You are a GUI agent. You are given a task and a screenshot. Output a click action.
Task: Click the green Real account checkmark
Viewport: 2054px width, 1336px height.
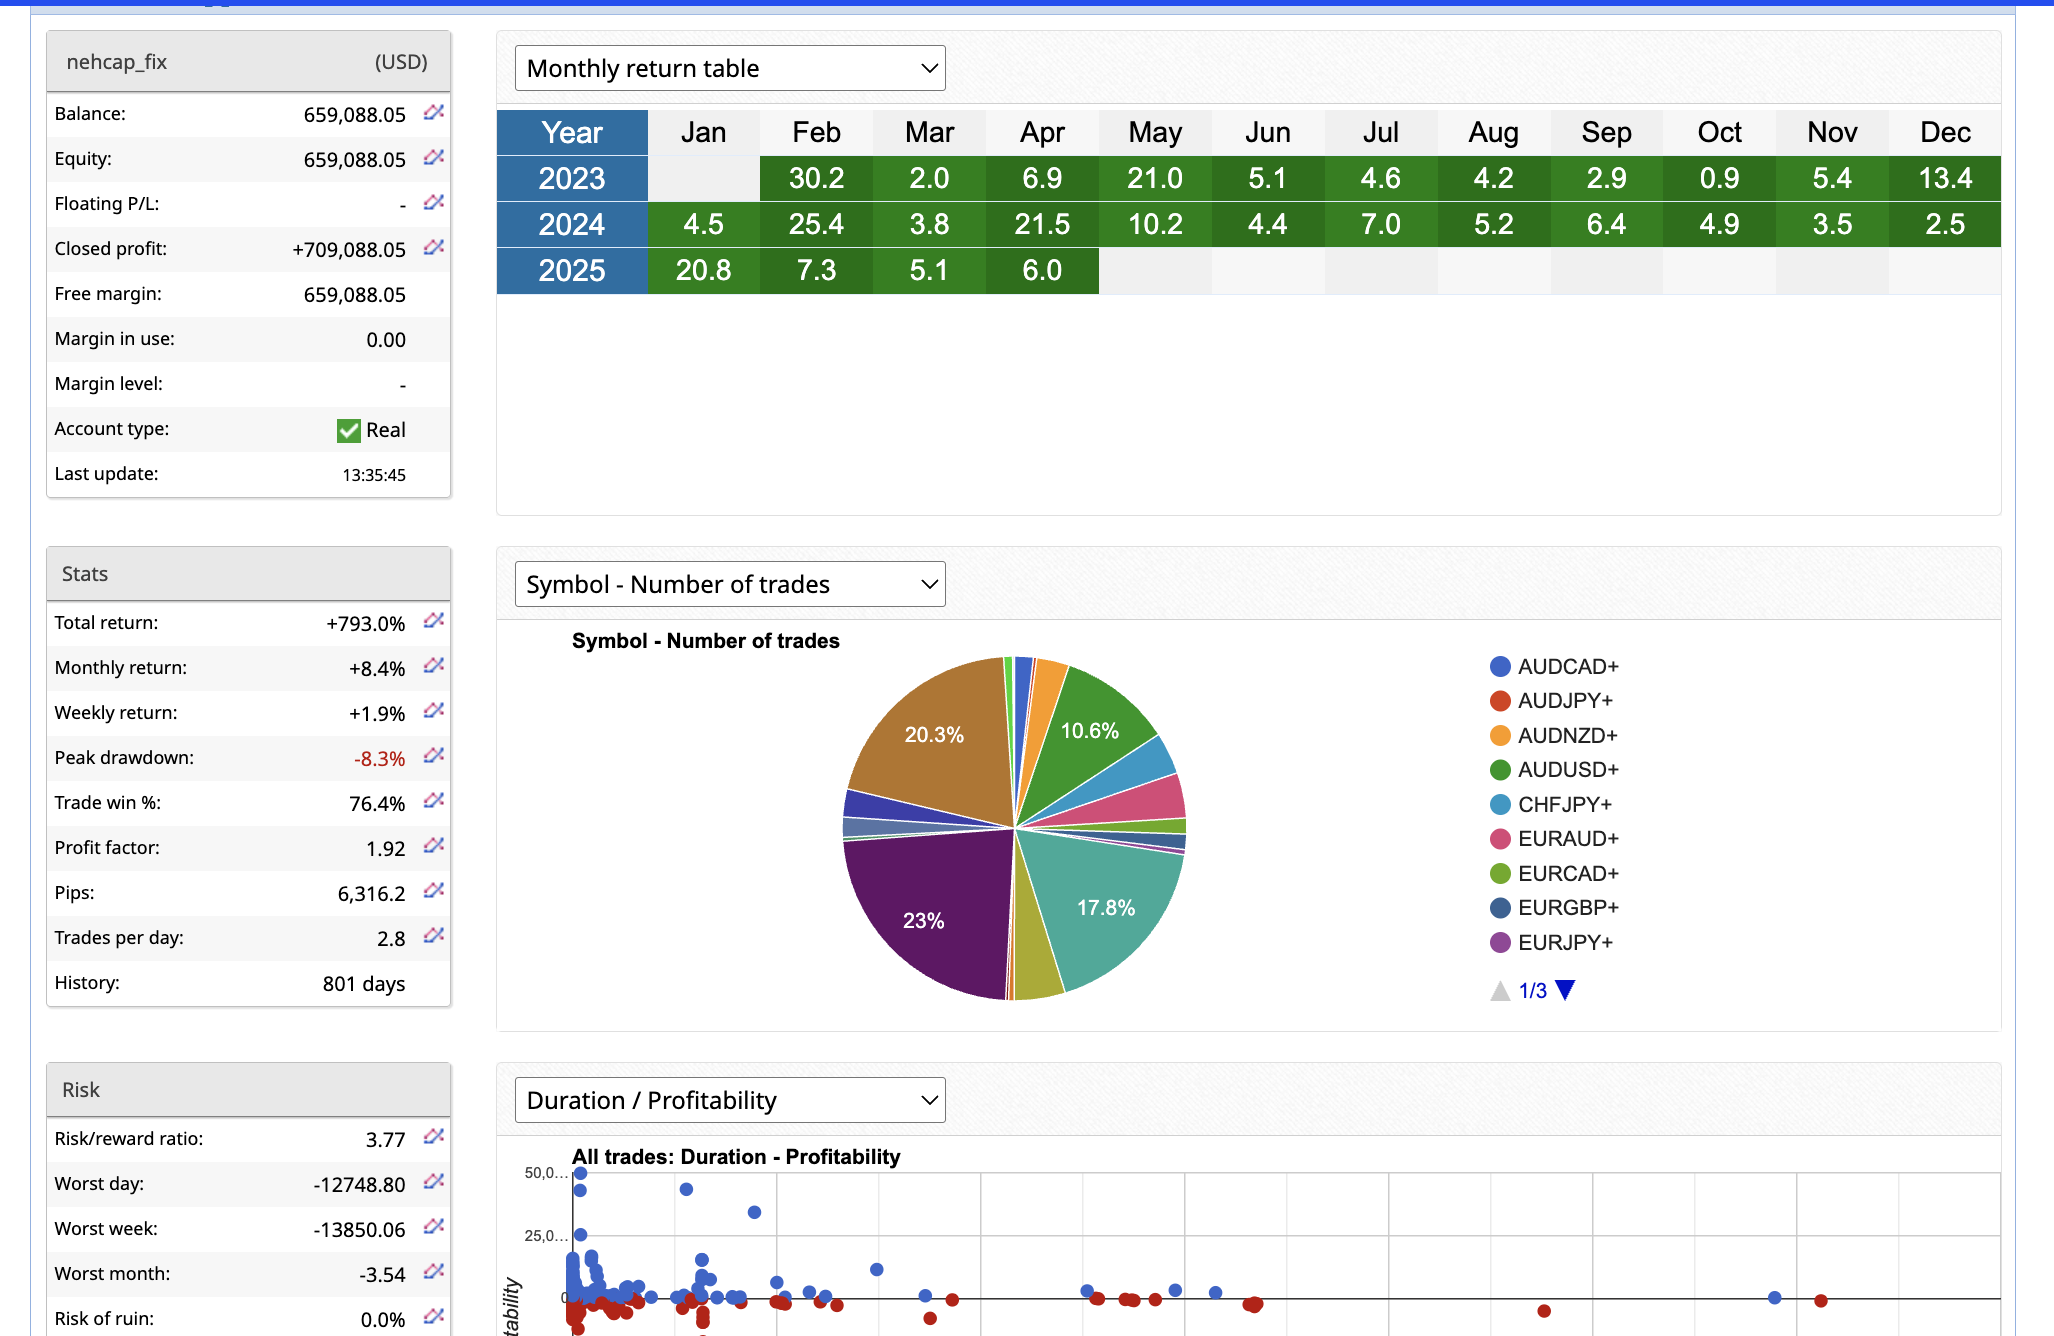(x=348, y=430)
